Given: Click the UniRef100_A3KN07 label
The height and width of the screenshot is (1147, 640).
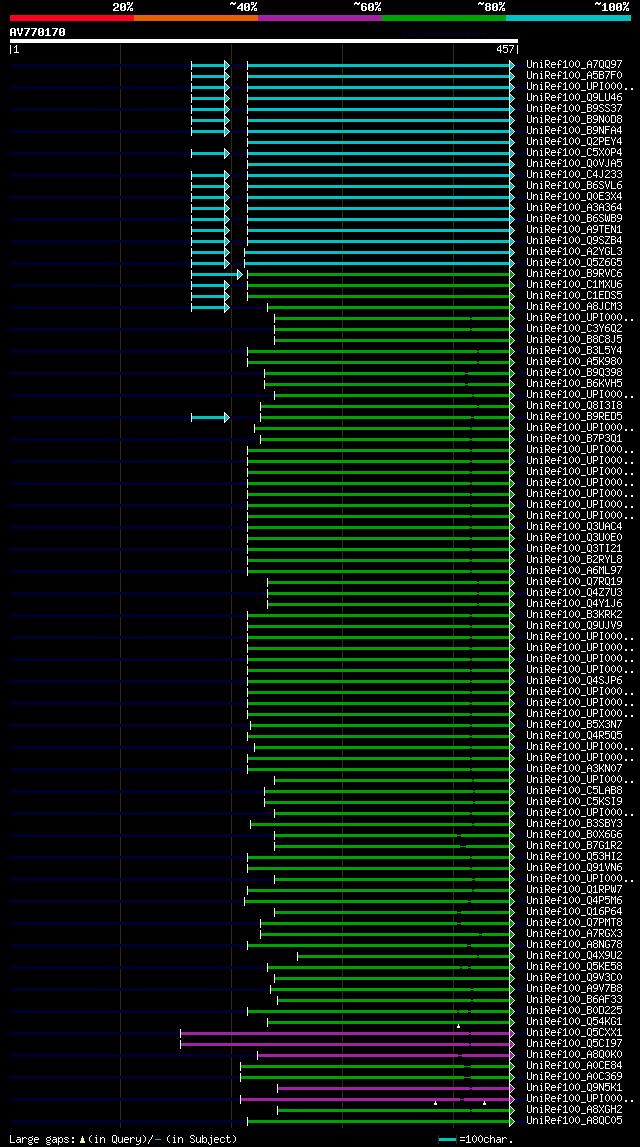Looking at the screenshot, I should (x=574, y=769).
